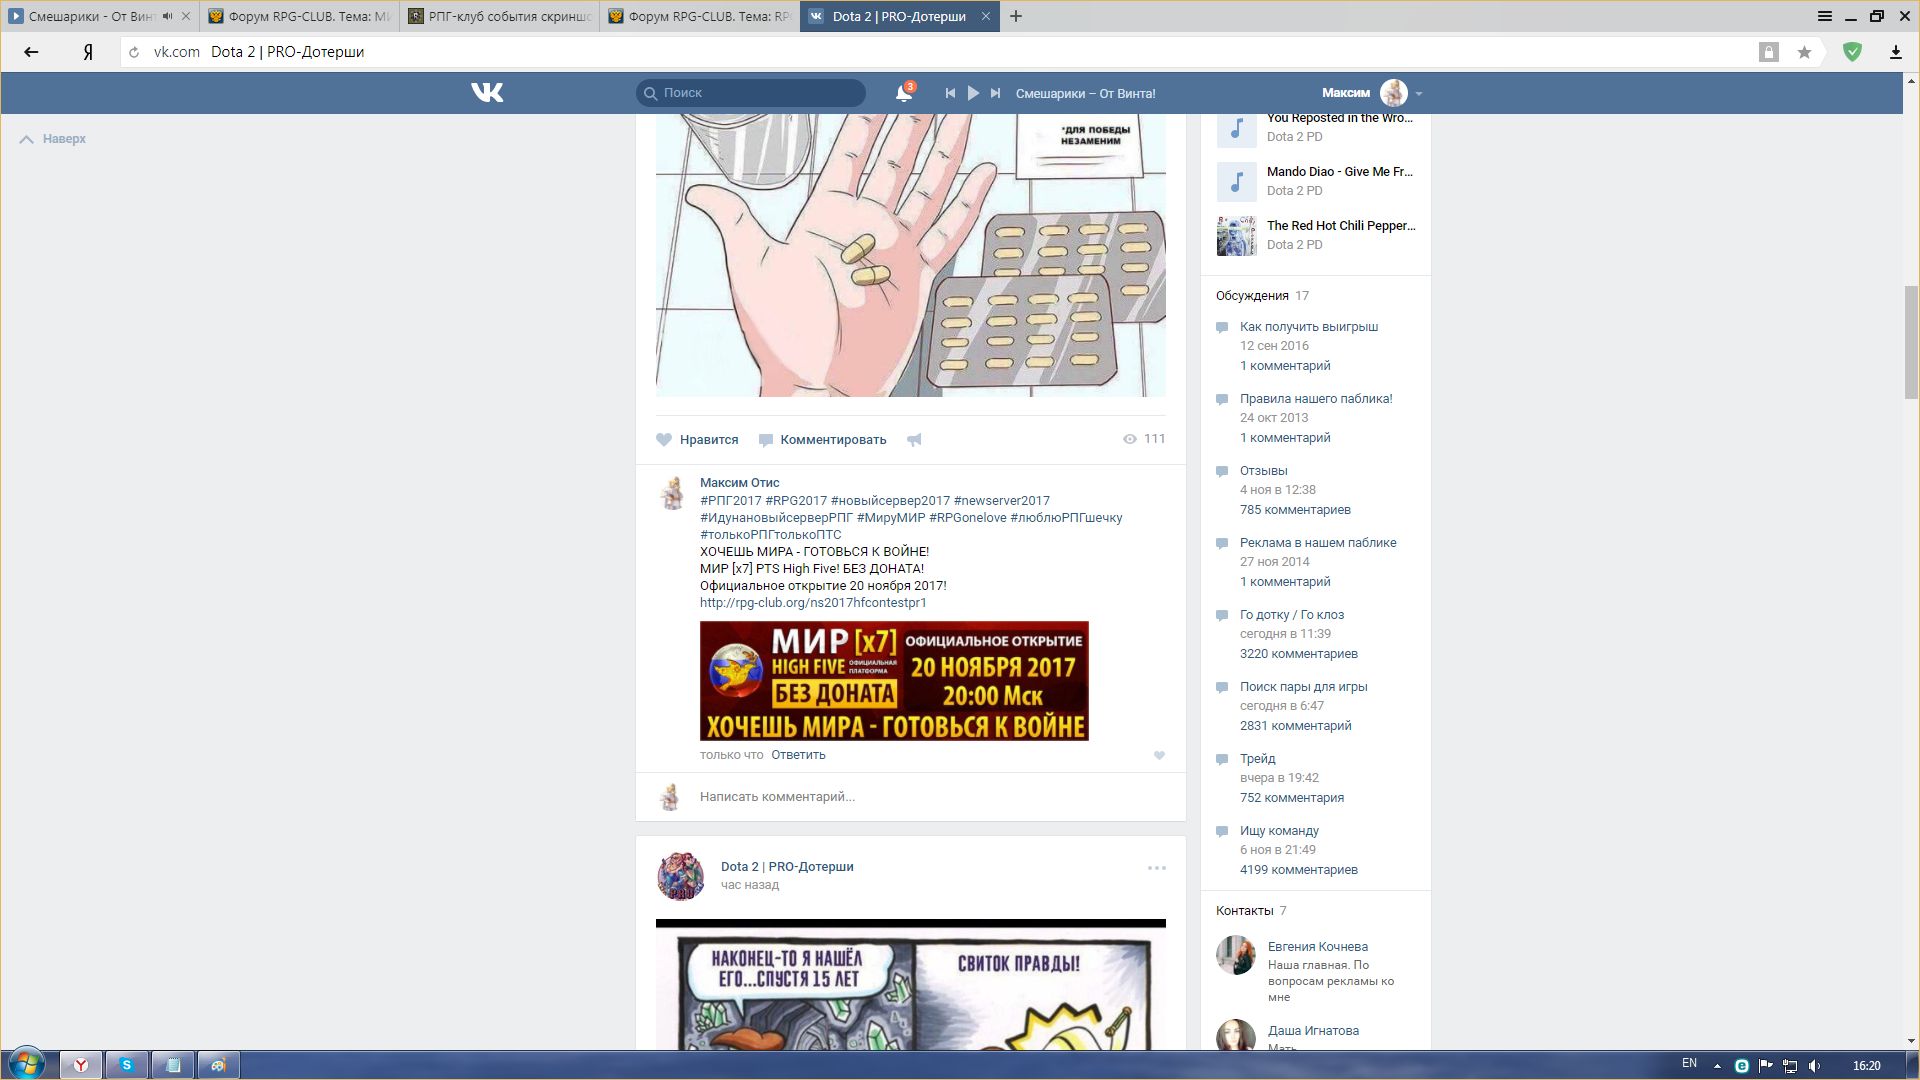Open the volume icon in system tray
The height and width of the screenshot is (1080, 1920).
tap(1815, 1066)
